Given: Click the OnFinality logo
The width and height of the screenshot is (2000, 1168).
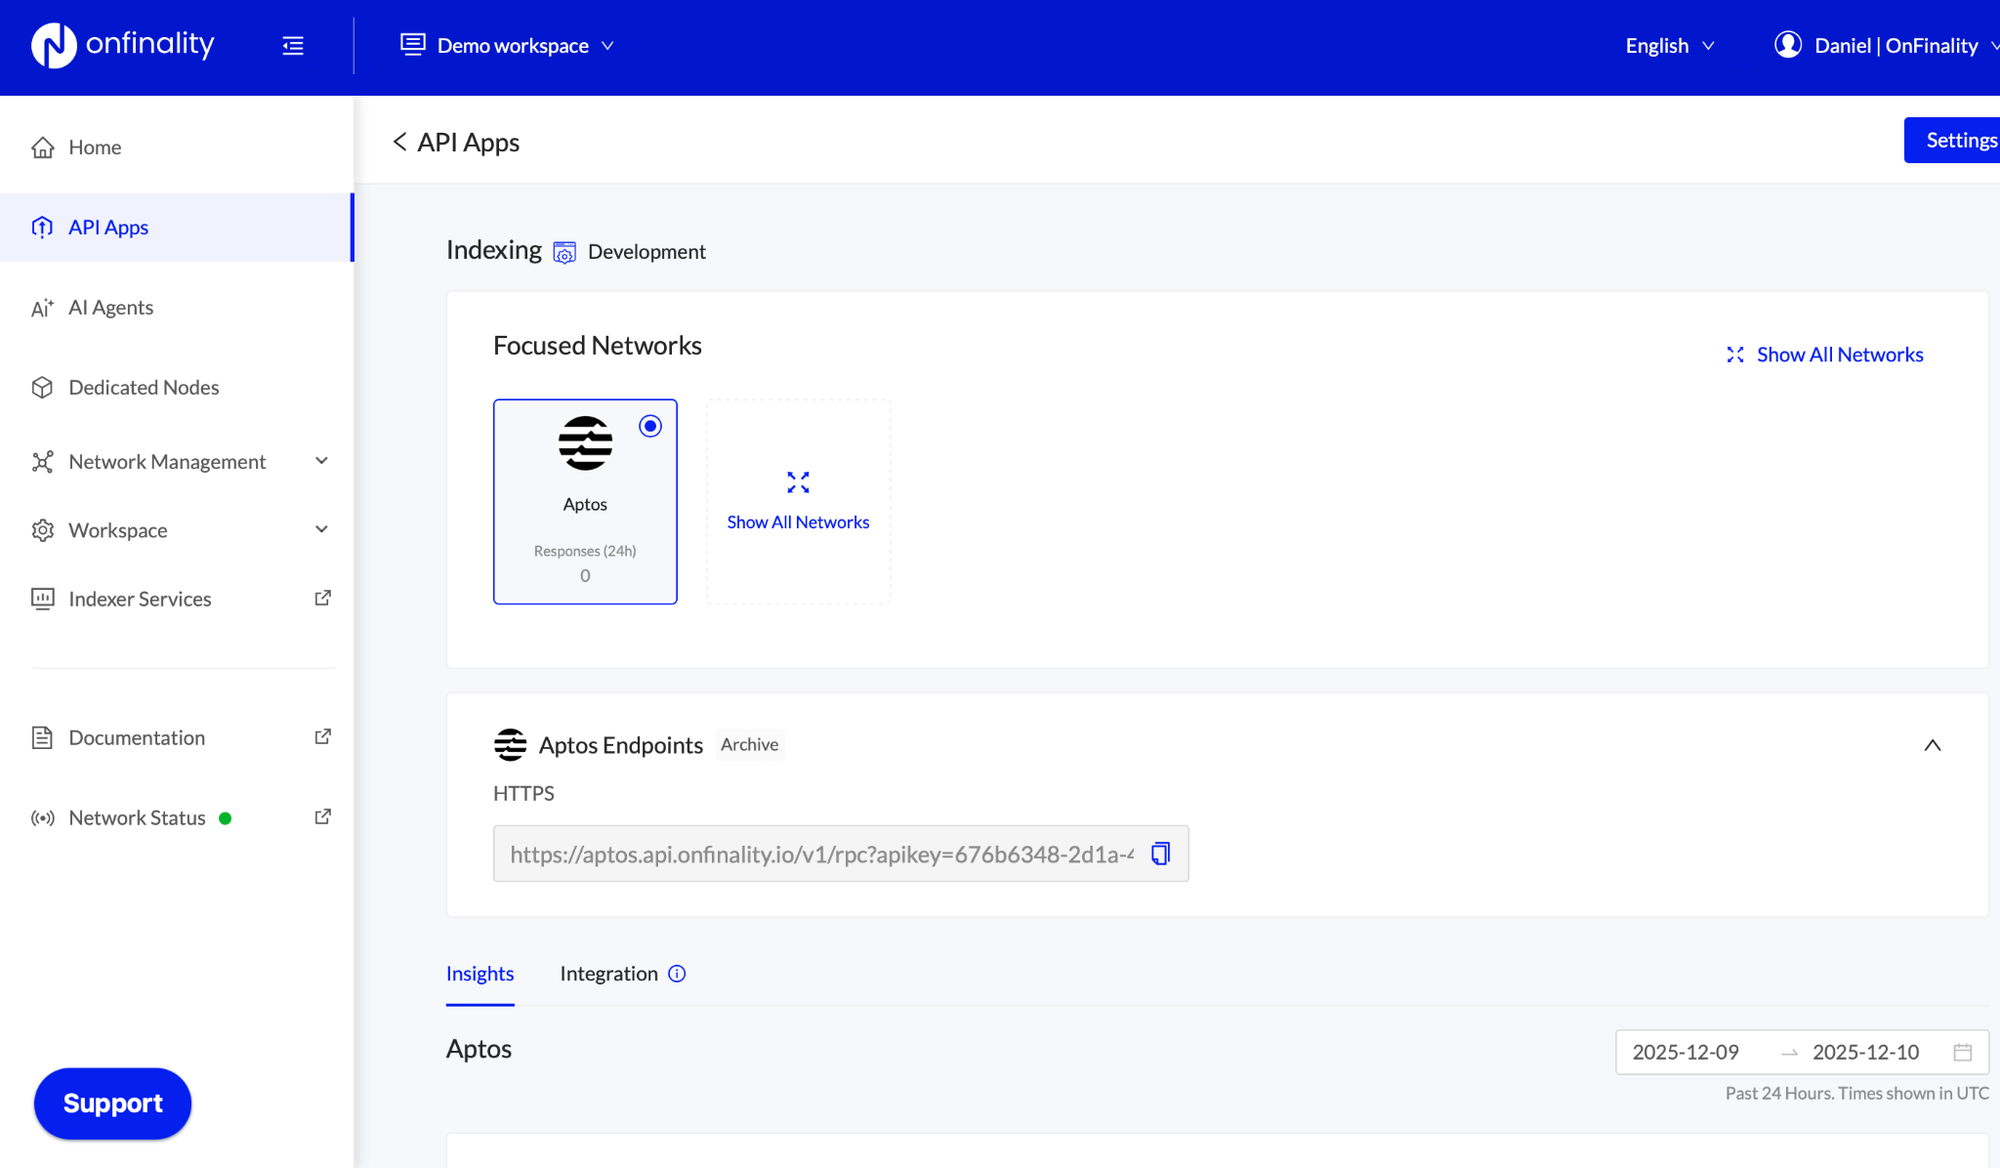Looking at the screenshot, I should point(122,44).
